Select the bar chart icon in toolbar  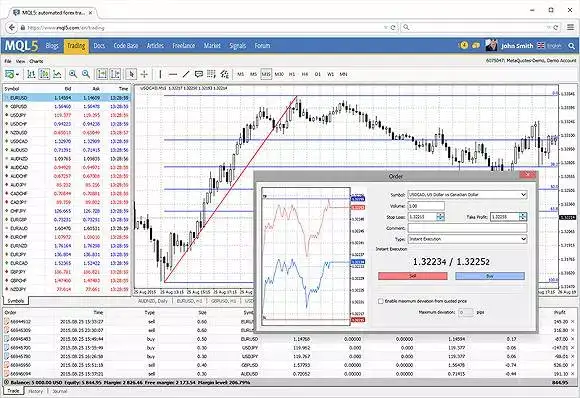pos(31,74)
